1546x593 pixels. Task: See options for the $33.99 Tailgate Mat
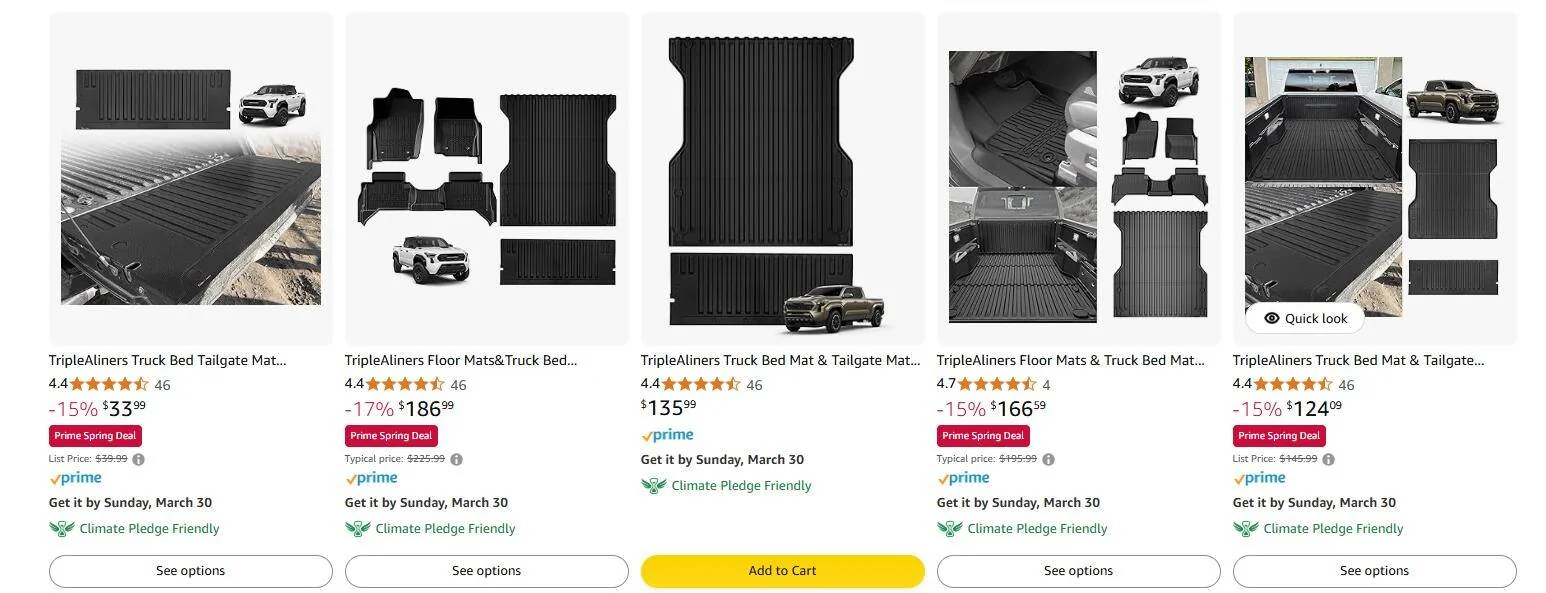click(190, 571)
